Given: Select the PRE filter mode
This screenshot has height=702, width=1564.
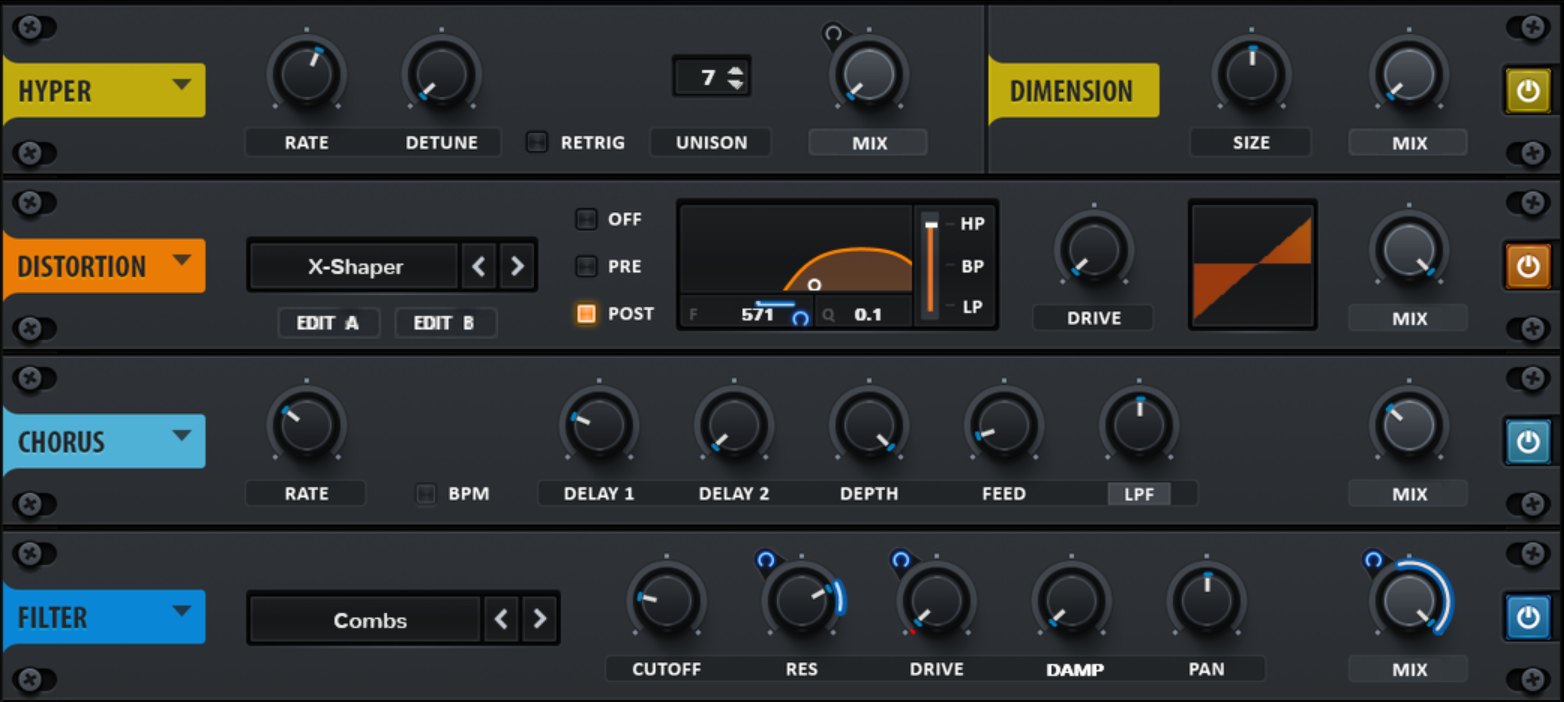Looking at the screenshot, I should coord(586,266).
